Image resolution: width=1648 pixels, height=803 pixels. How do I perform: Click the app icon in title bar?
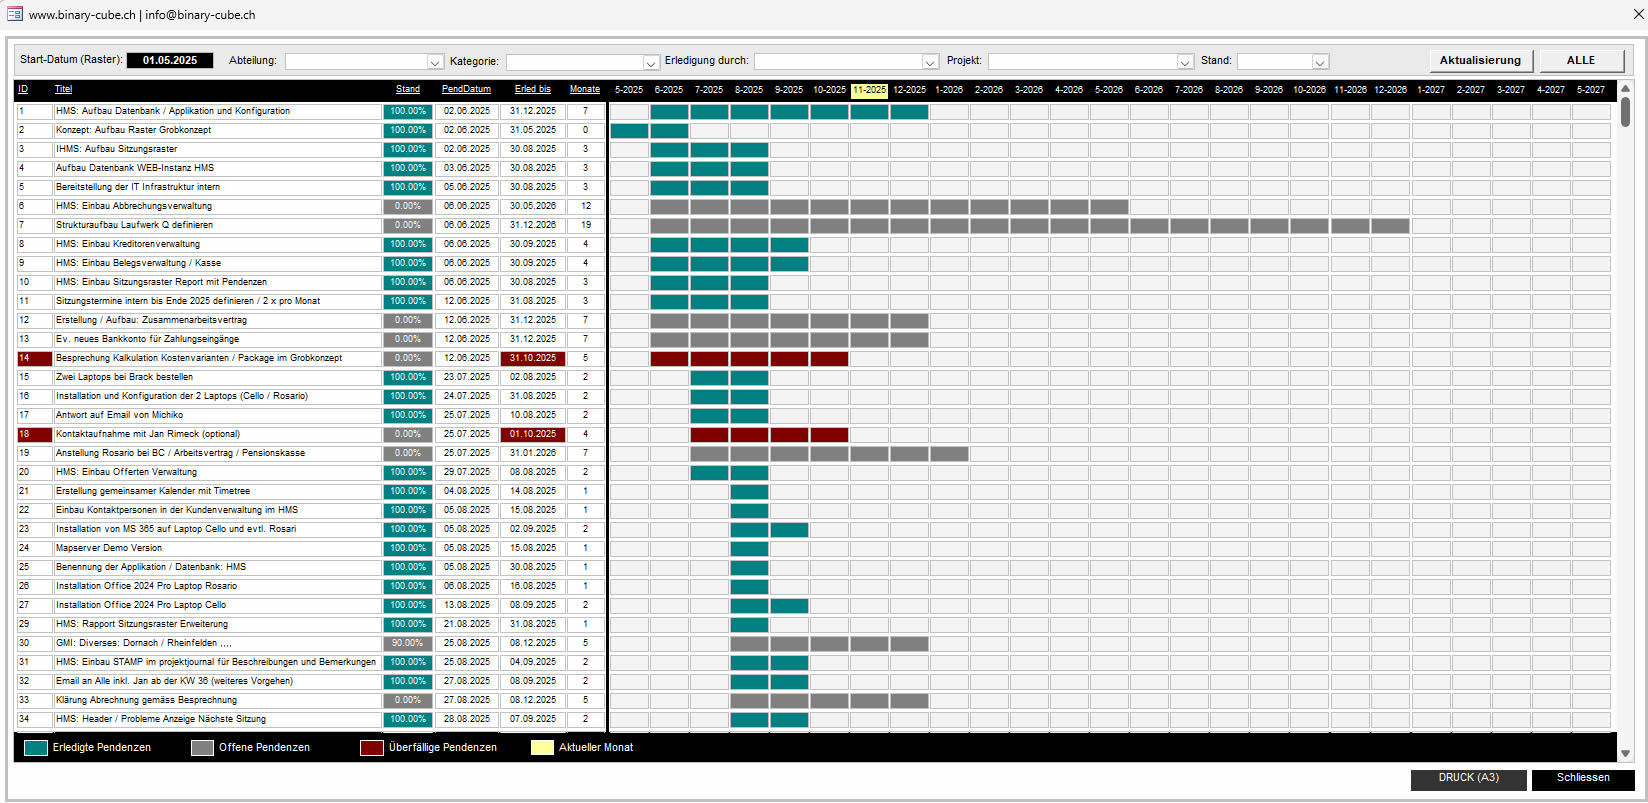14,14
